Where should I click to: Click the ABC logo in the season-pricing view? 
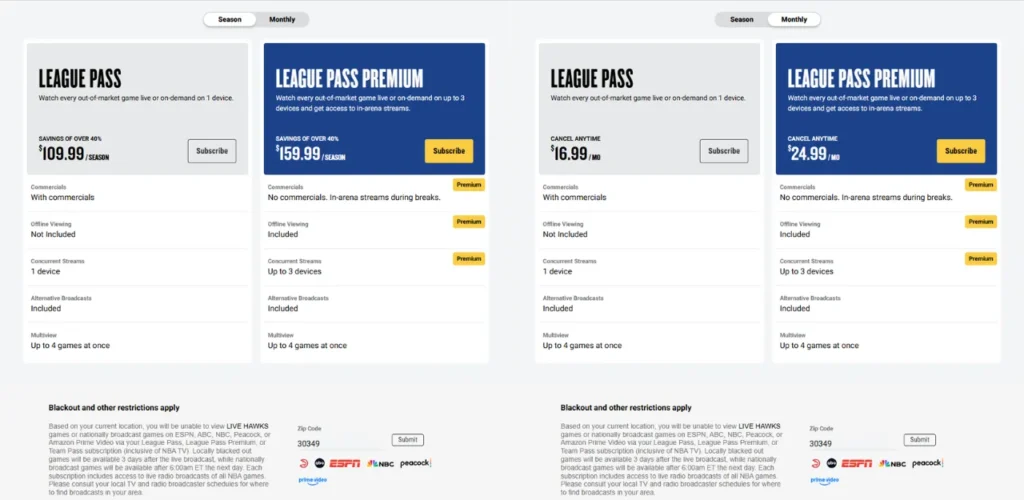(x=321, y=463)
